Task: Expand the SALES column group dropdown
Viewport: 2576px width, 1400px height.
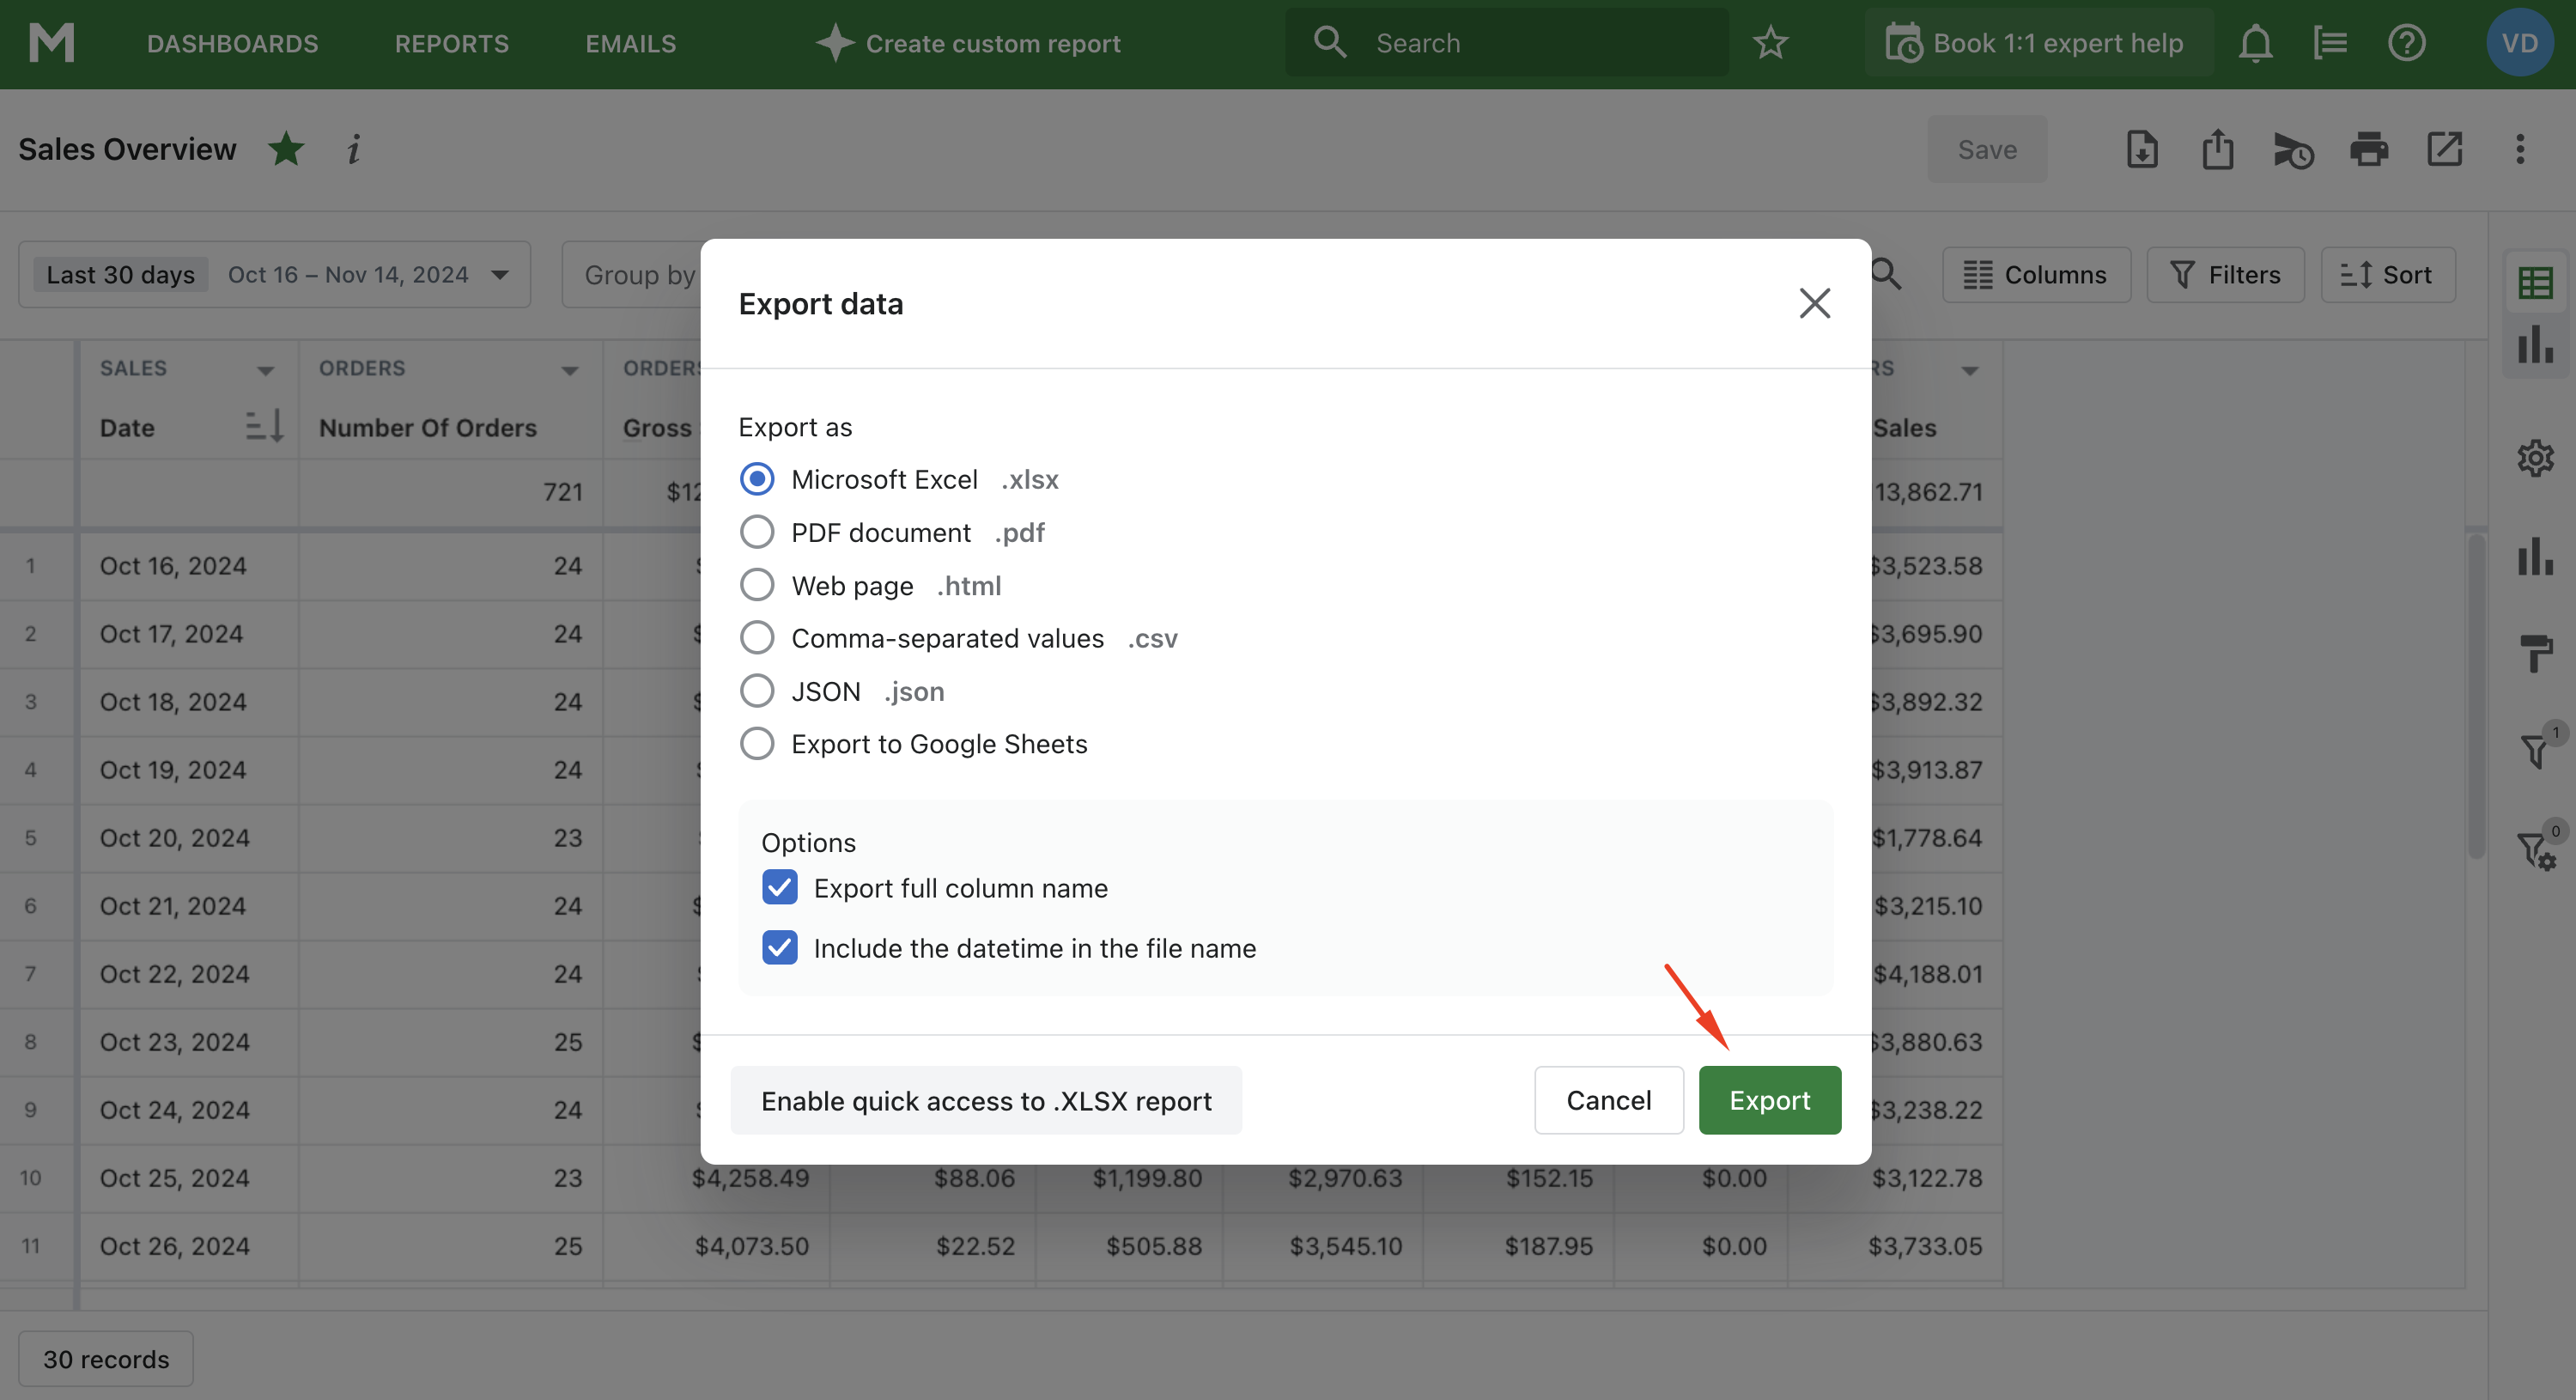Action: tap(265, 370)
